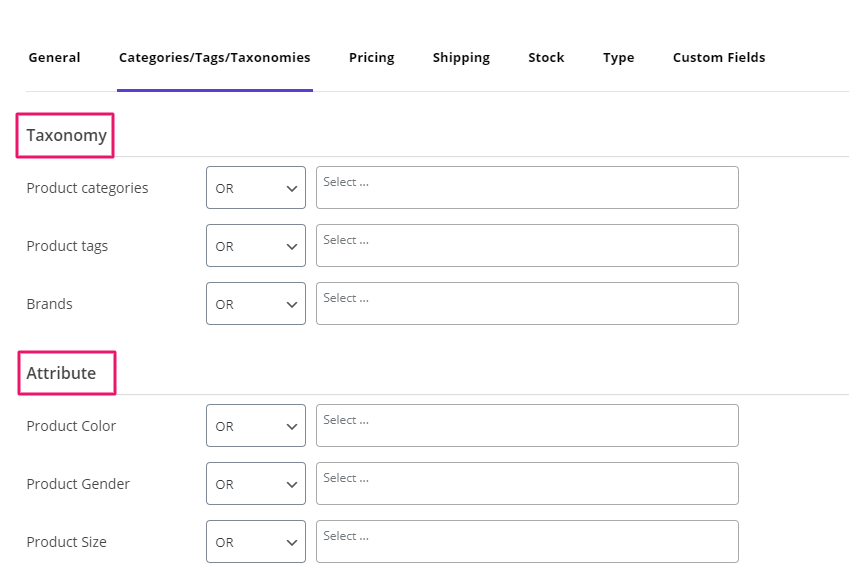The width and height of the screenshot is (849, 573).
Task: Click the Taxonomy section heading
Action: [66, 135]
